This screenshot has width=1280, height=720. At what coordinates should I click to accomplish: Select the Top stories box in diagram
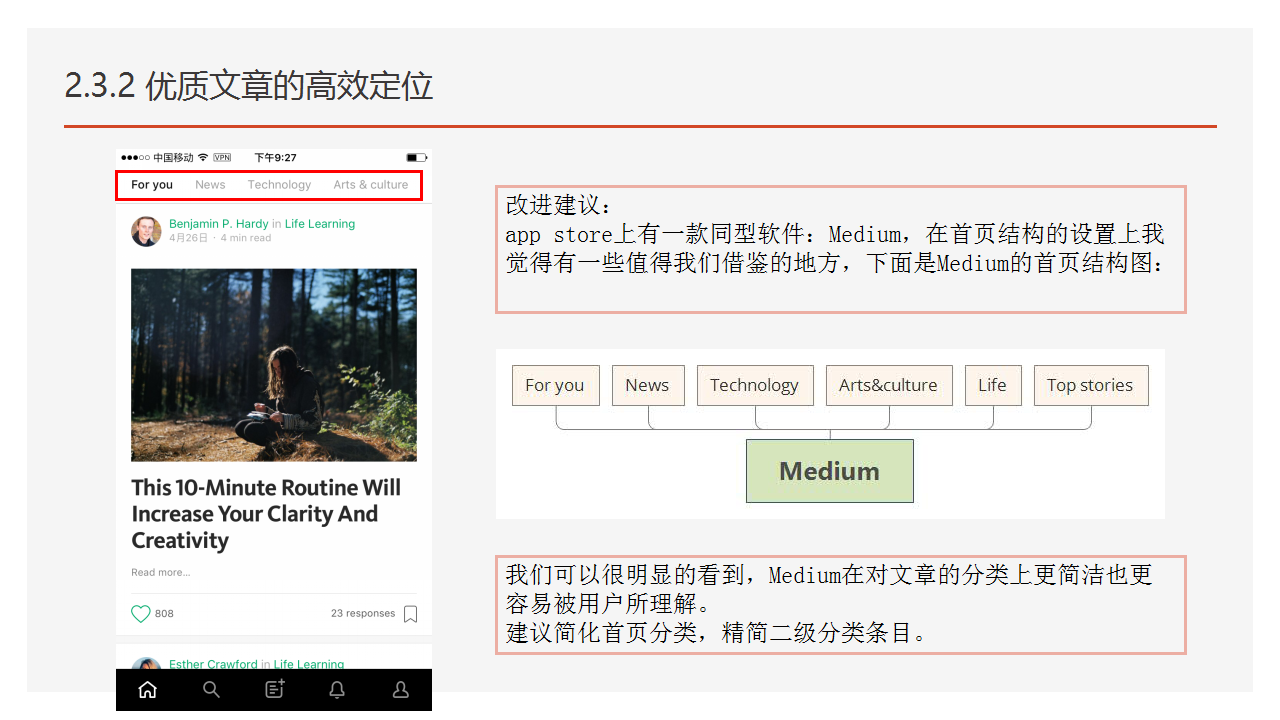coord(1091,385)
